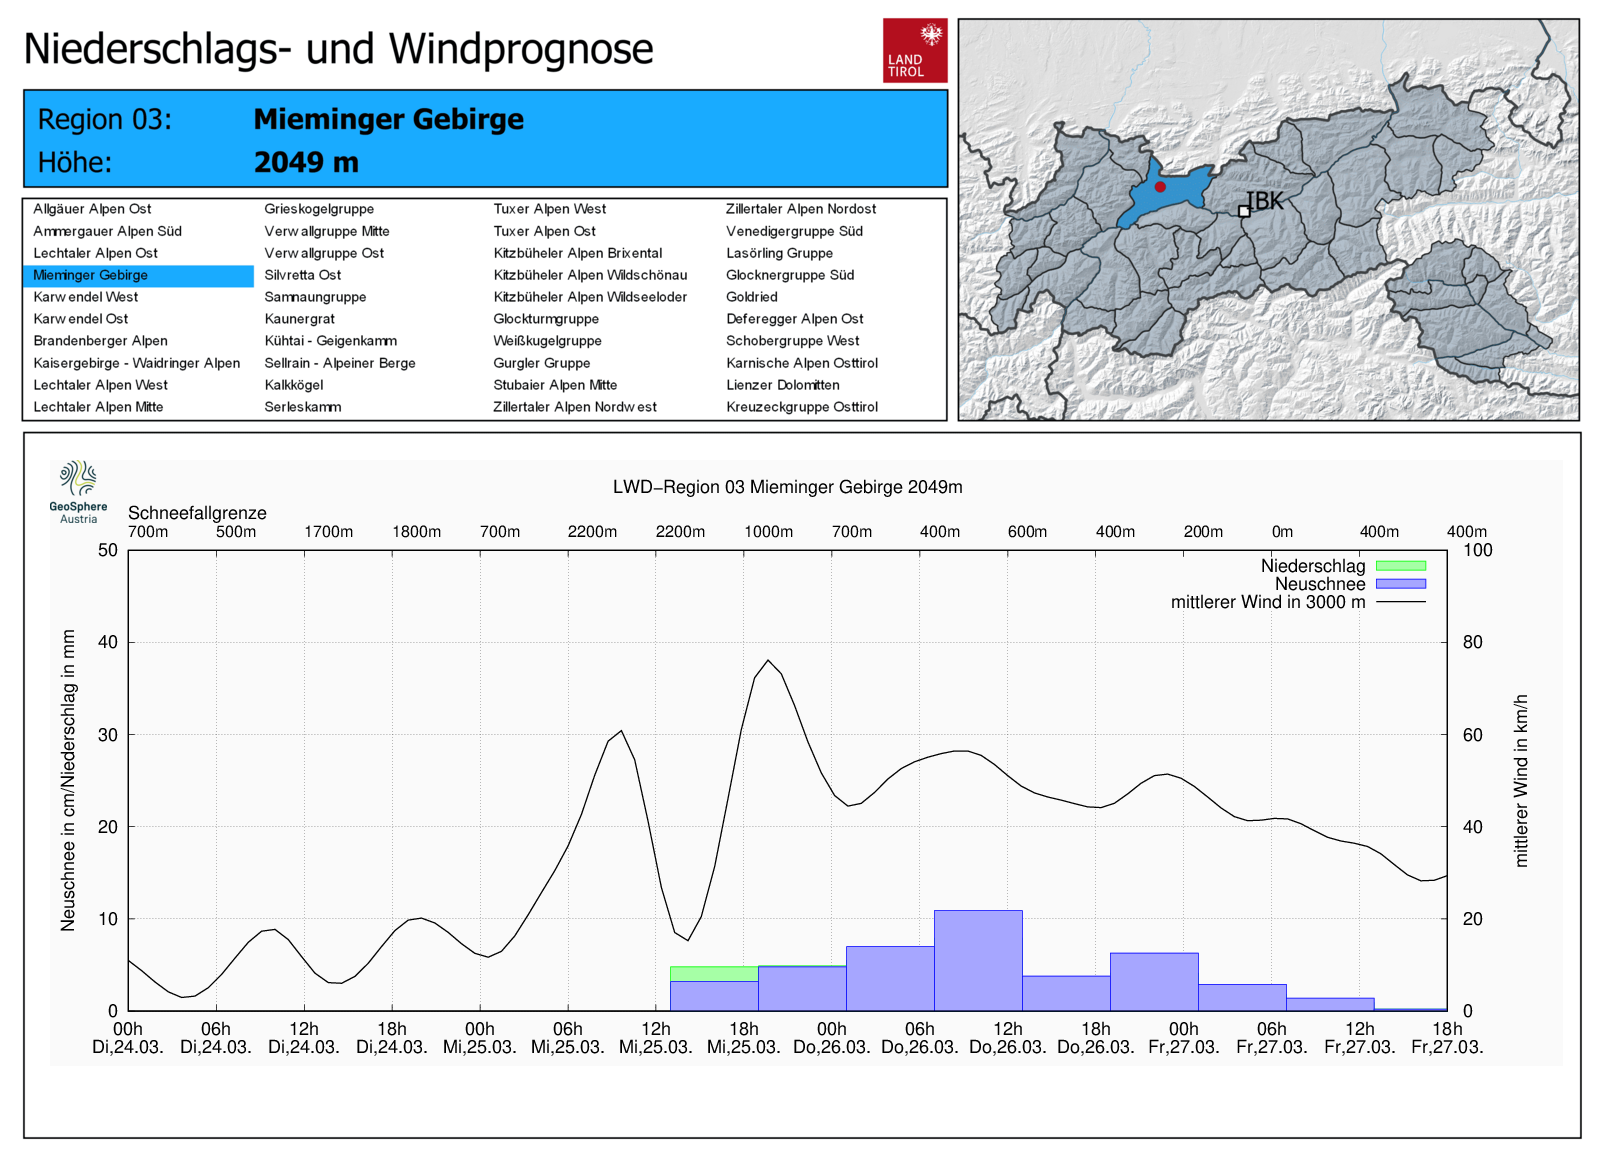
Task: Open region Tuxer Alpen West
Action: (x=550, y=209)
